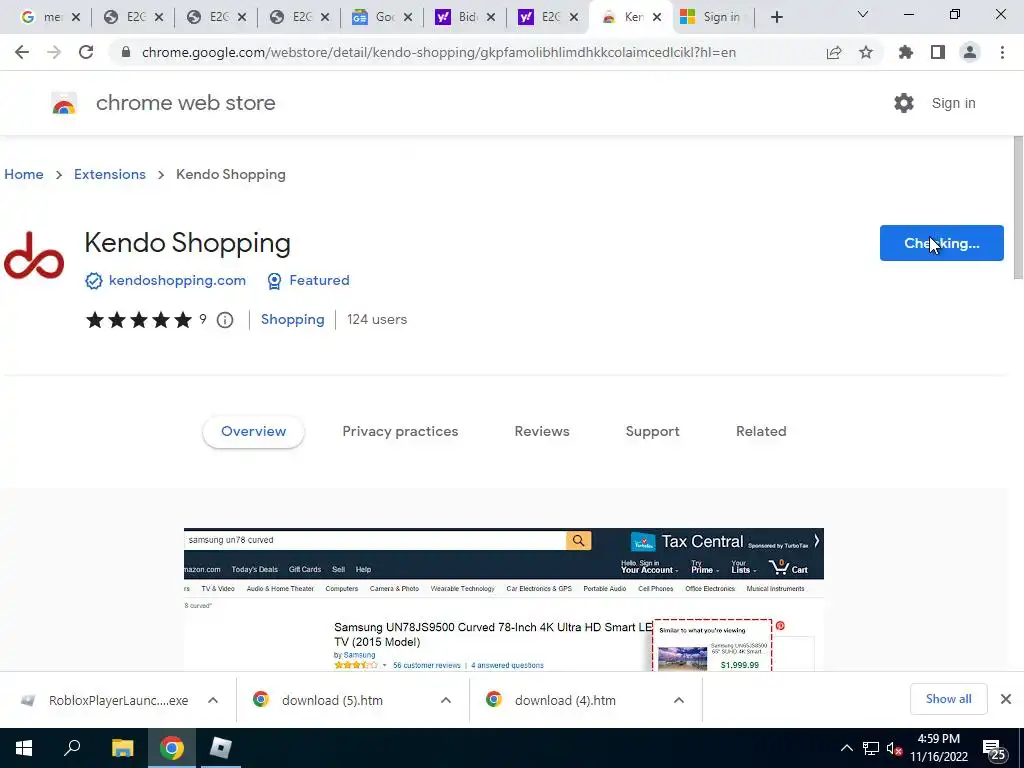1024x768 pixels.
Task: Switch to the Overview tab
Action: [x=253, y=432]
